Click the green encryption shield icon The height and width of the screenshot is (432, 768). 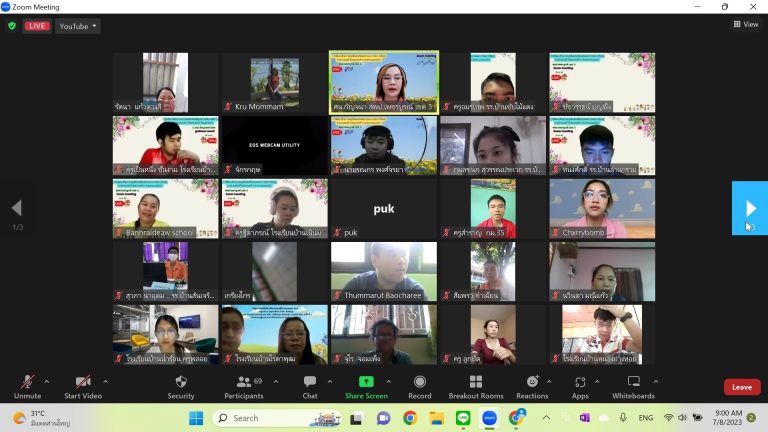click(x=12, y=26)
